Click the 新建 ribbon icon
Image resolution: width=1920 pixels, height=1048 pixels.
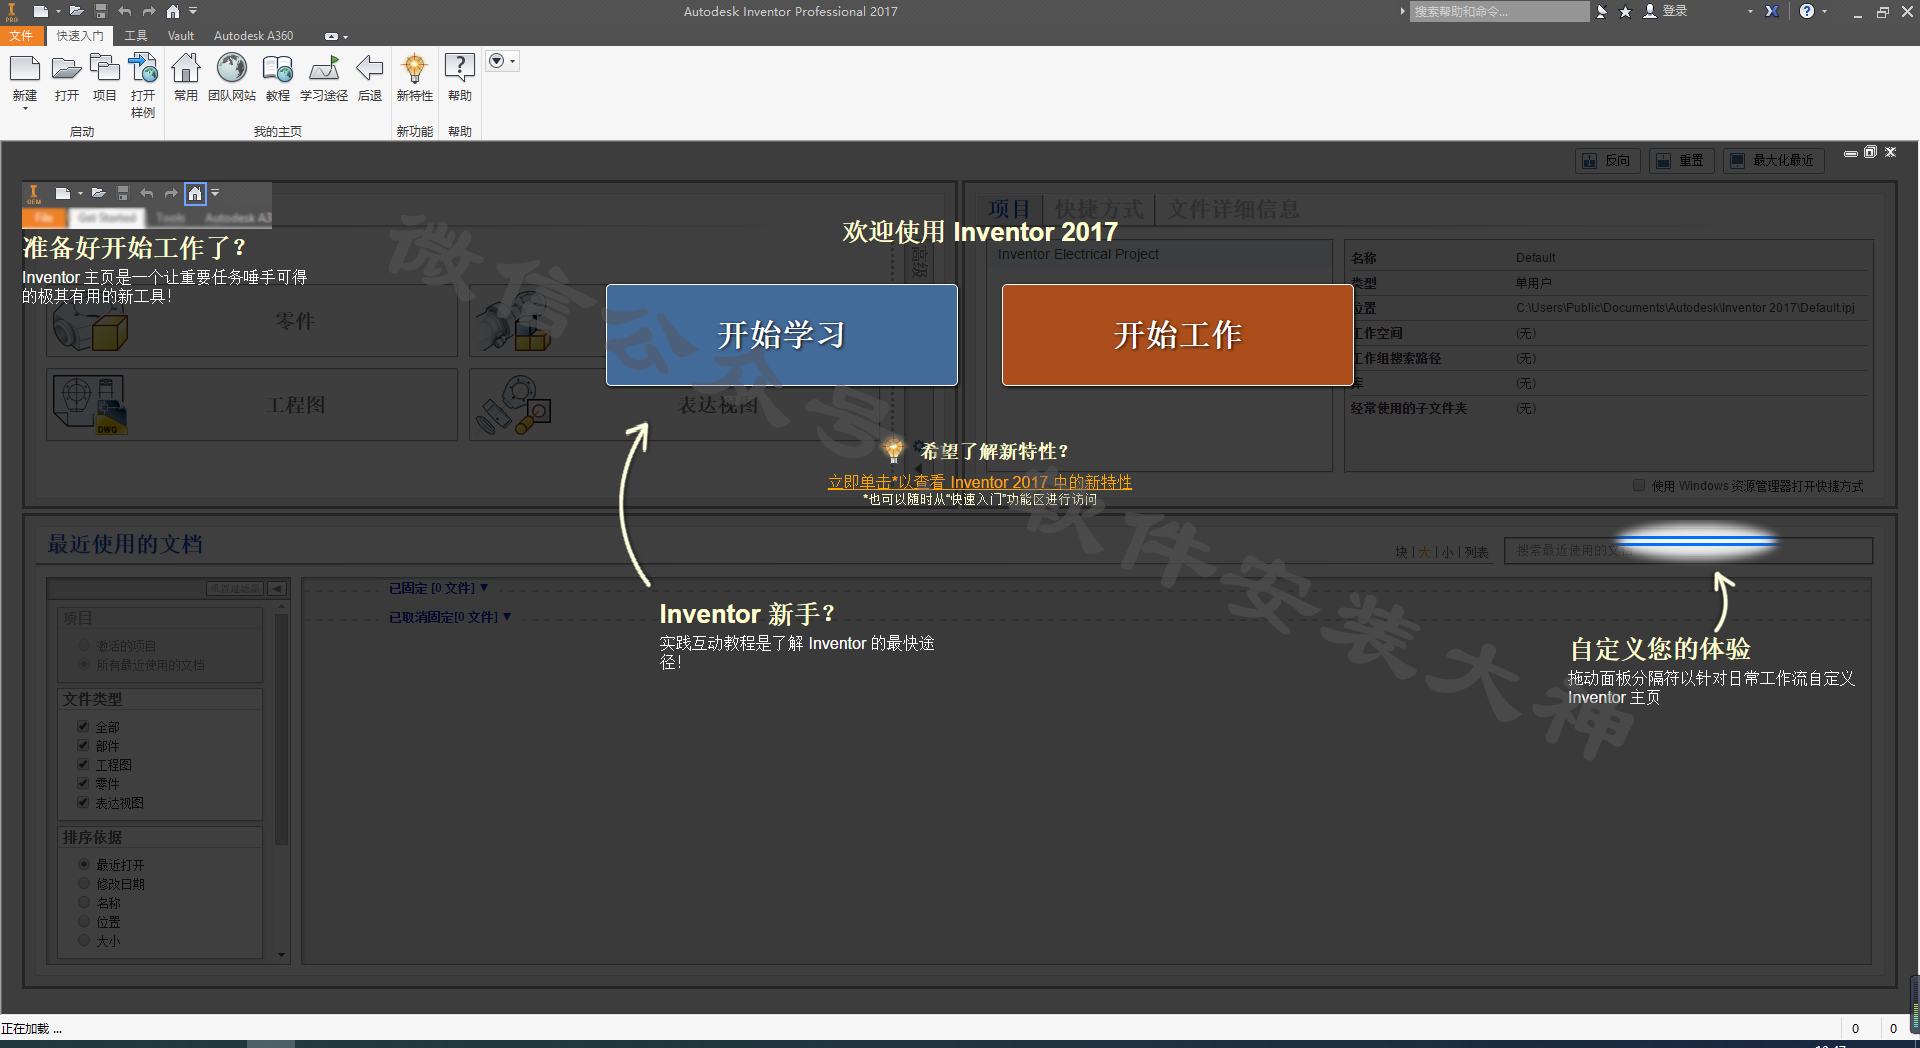(x=25, y=69)
